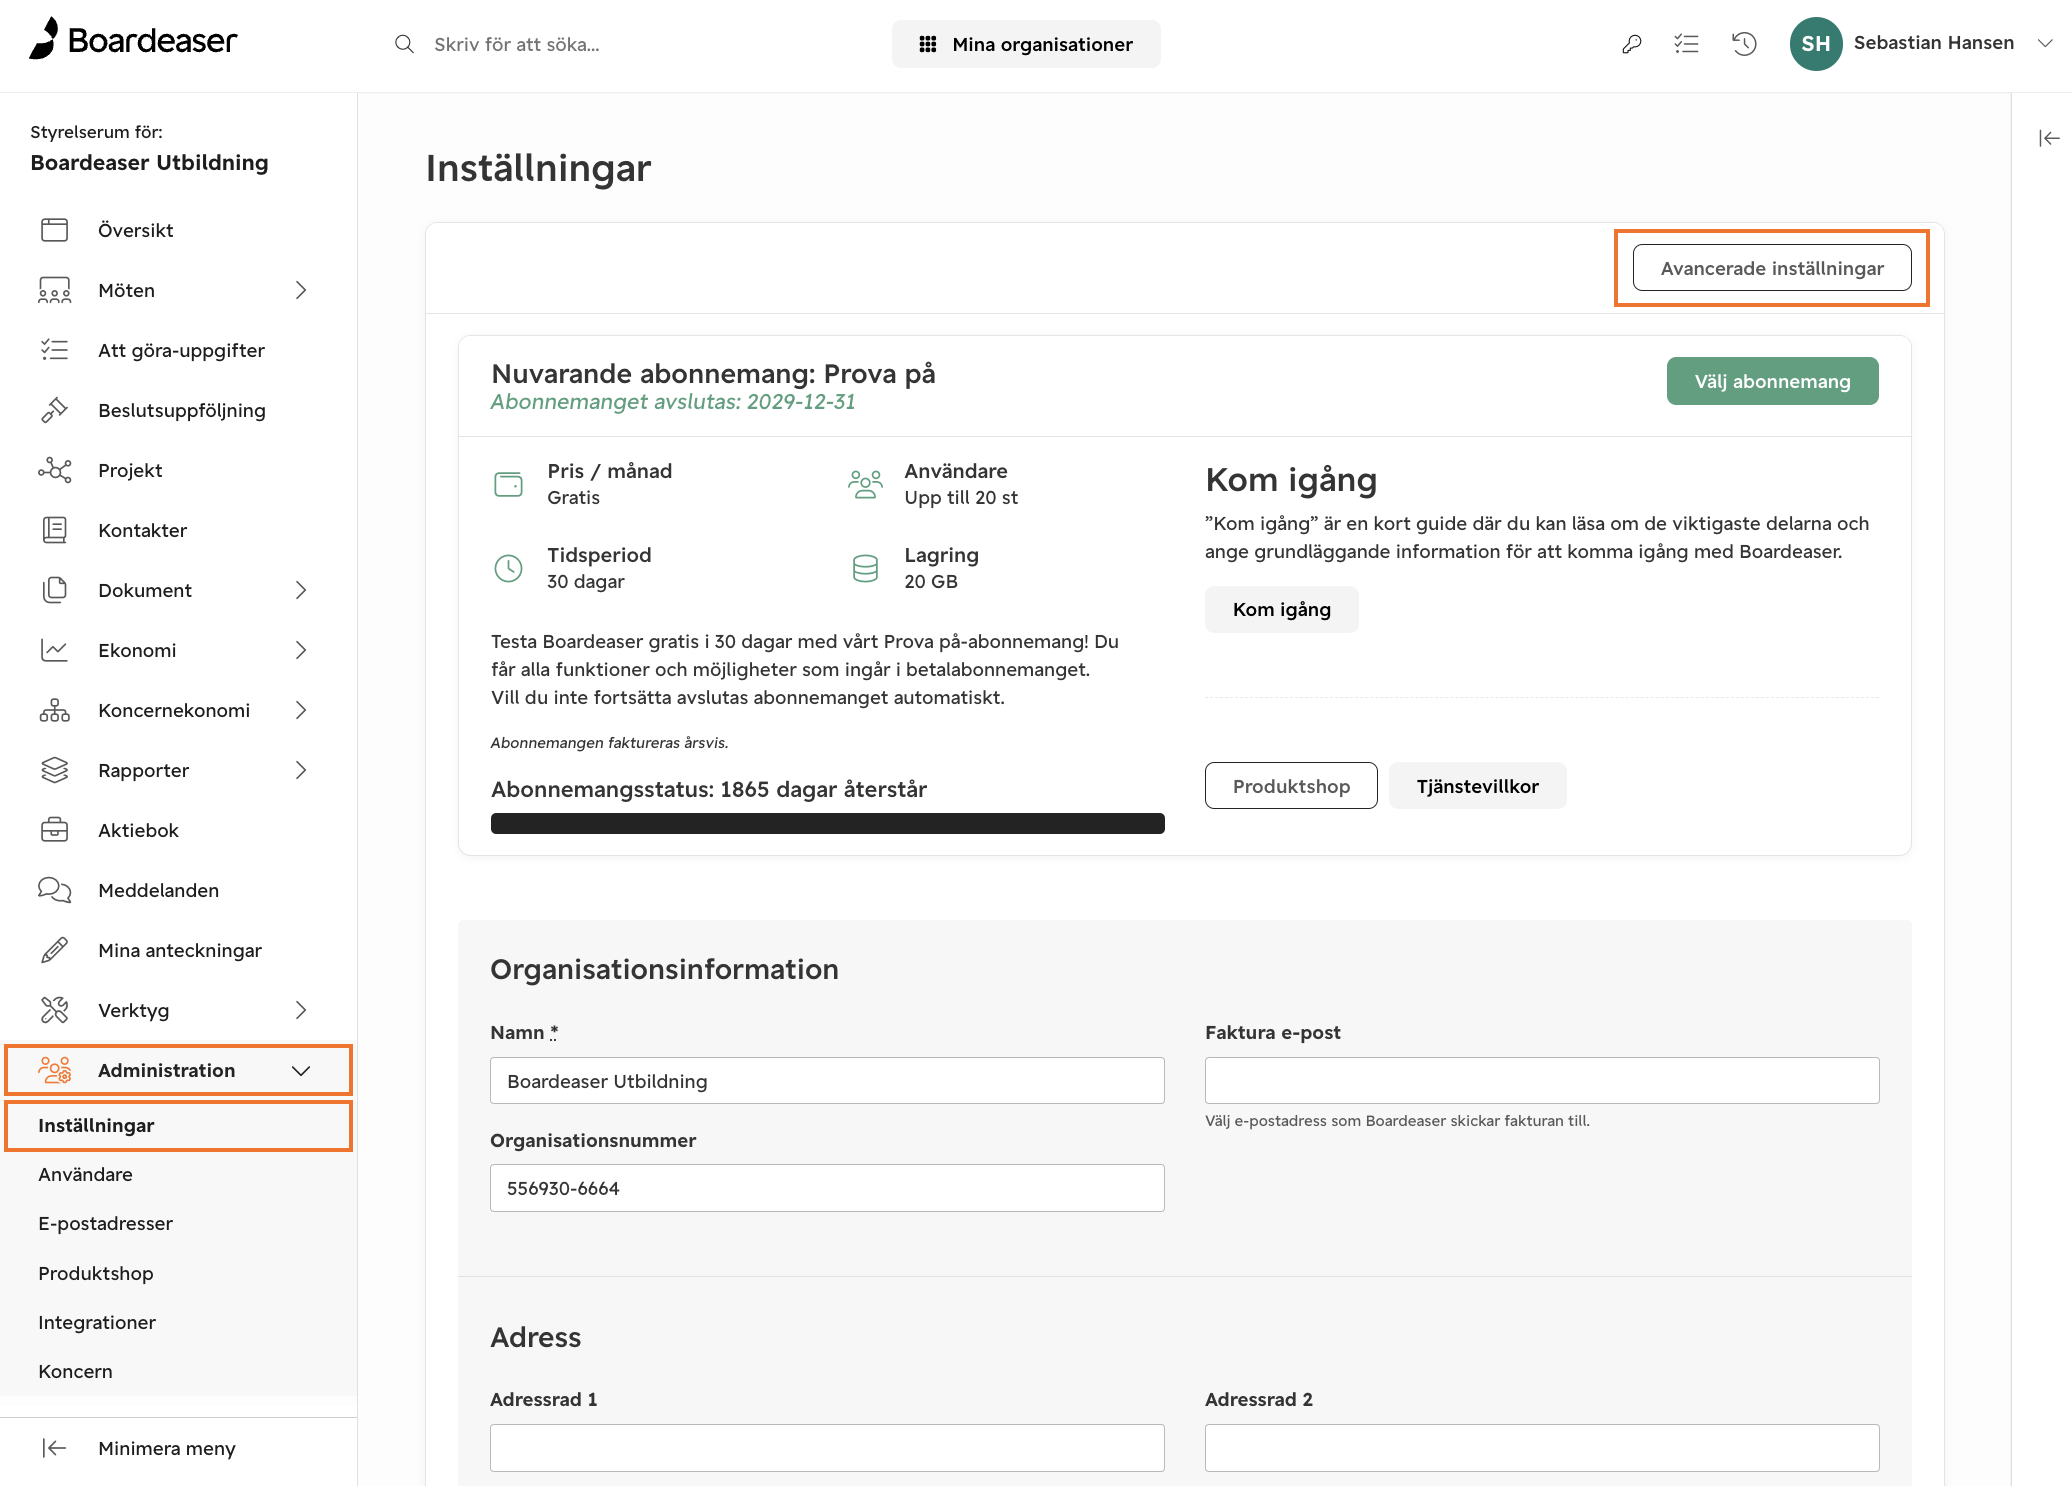Click the Kontakter menu label
Screen dimensions: 2072x1486
pyautogui.click(x=142, y=530)
